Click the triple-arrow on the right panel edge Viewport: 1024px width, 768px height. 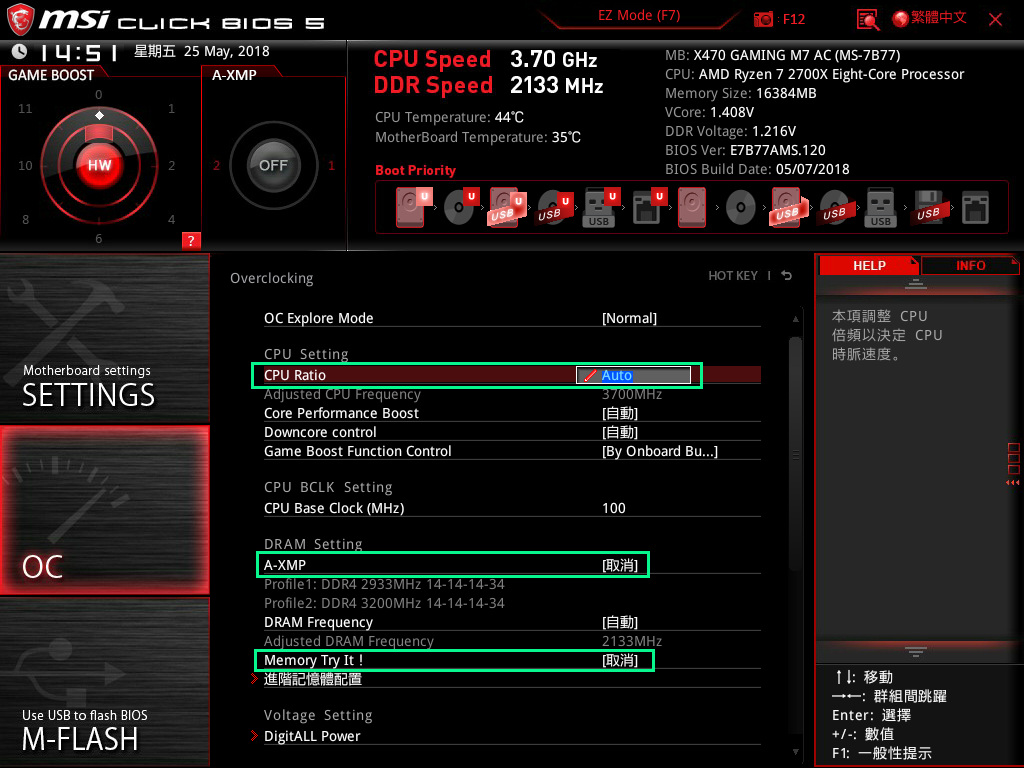(x=1012, y=483)
